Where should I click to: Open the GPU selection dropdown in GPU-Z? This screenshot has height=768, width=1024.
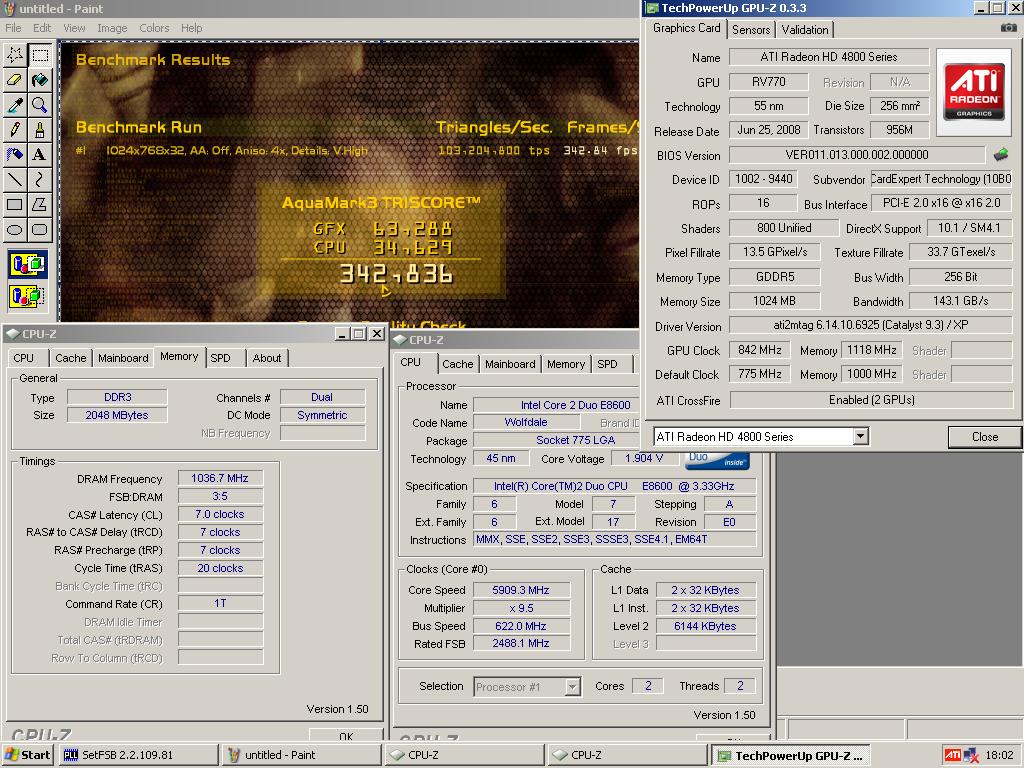pos(861,436)
